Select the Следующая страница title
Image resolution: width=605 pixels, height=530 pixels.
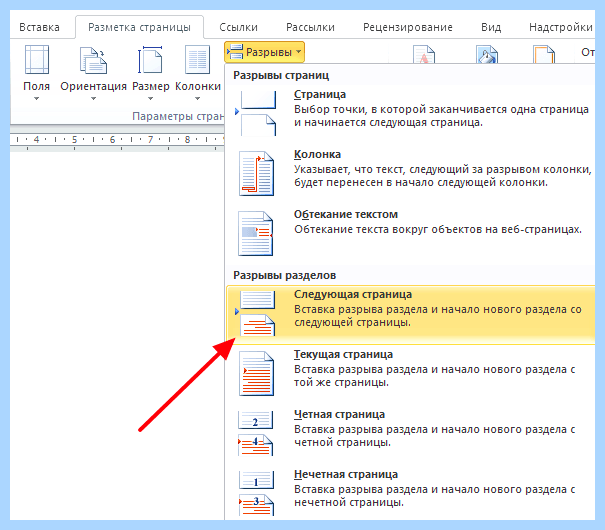[353, 294]
